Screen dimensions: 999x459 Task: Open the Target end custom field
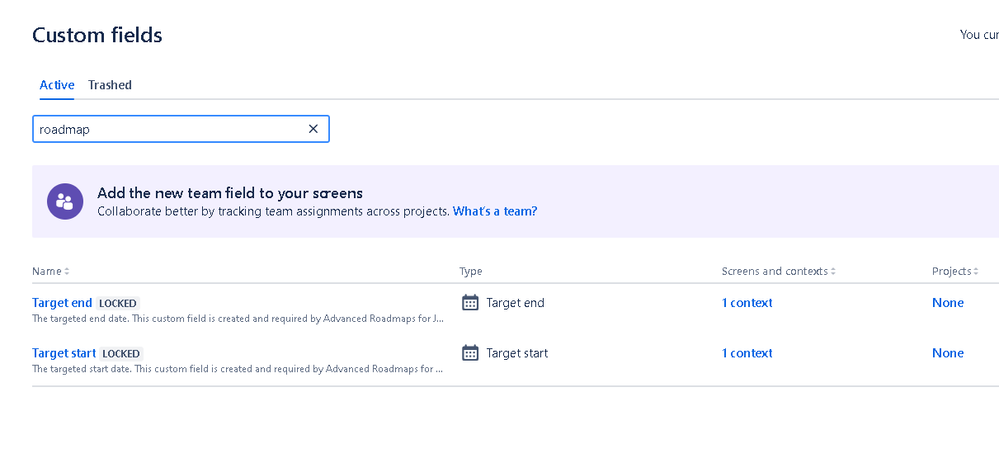click(x=62, y=303)
